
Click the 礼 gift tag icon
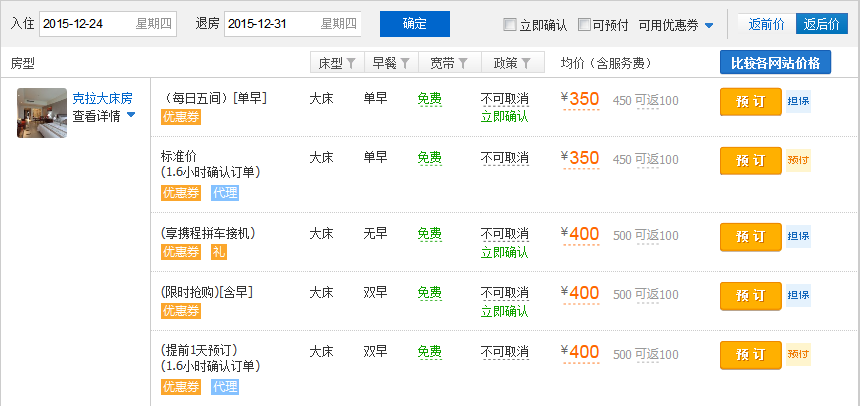click(219, 252)
